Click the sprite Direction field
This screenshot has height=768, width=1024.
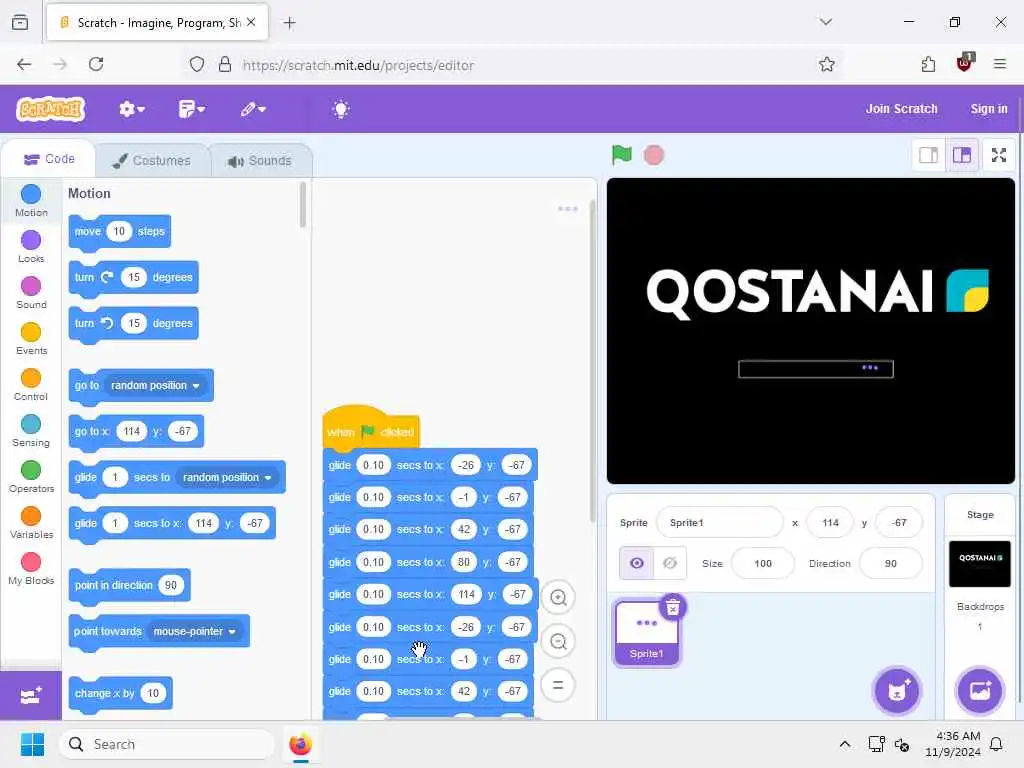click(891, 563)
